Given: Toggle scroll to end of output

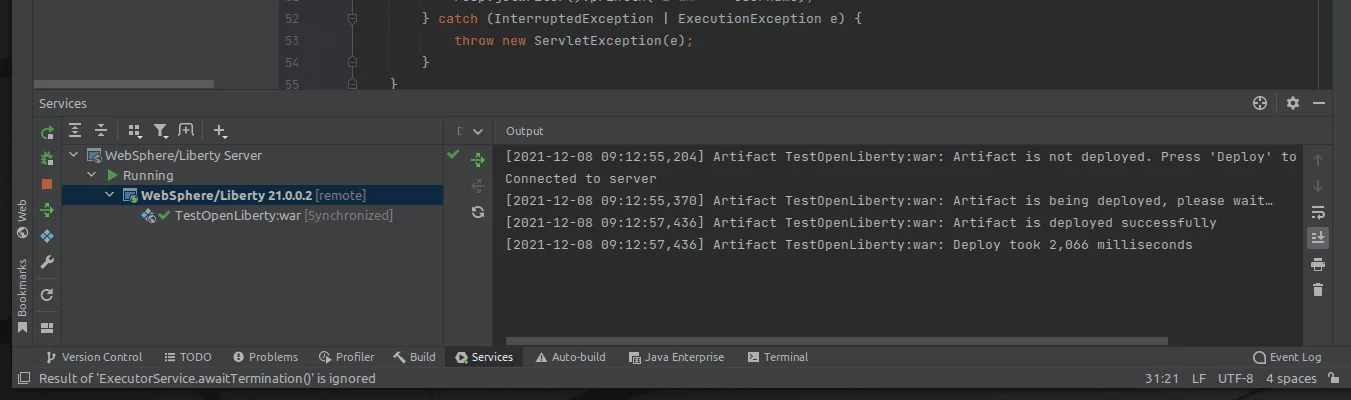Looking at the screenshot, I should tap(1317, 238).
